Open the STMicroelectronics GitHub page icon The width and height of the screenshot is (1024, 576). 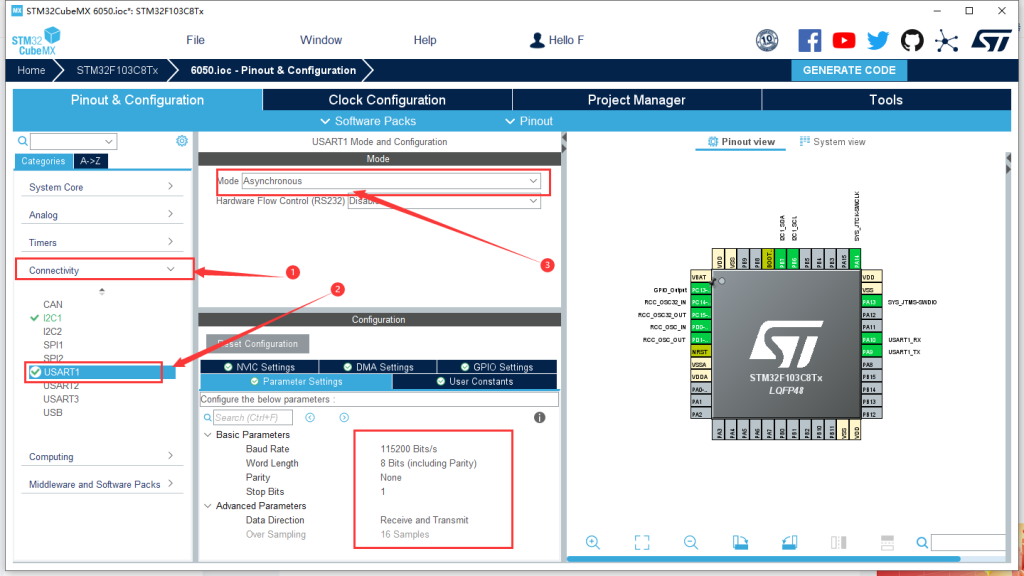[x=911, y=40]
